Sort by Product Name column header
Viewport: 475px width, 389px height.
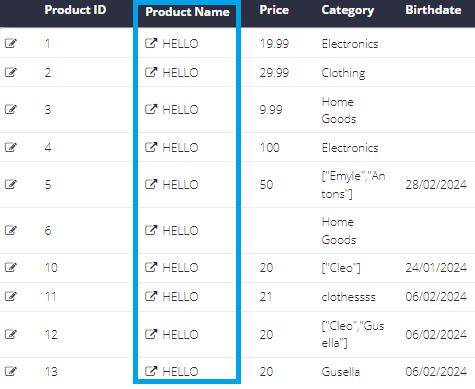[187, 12]
